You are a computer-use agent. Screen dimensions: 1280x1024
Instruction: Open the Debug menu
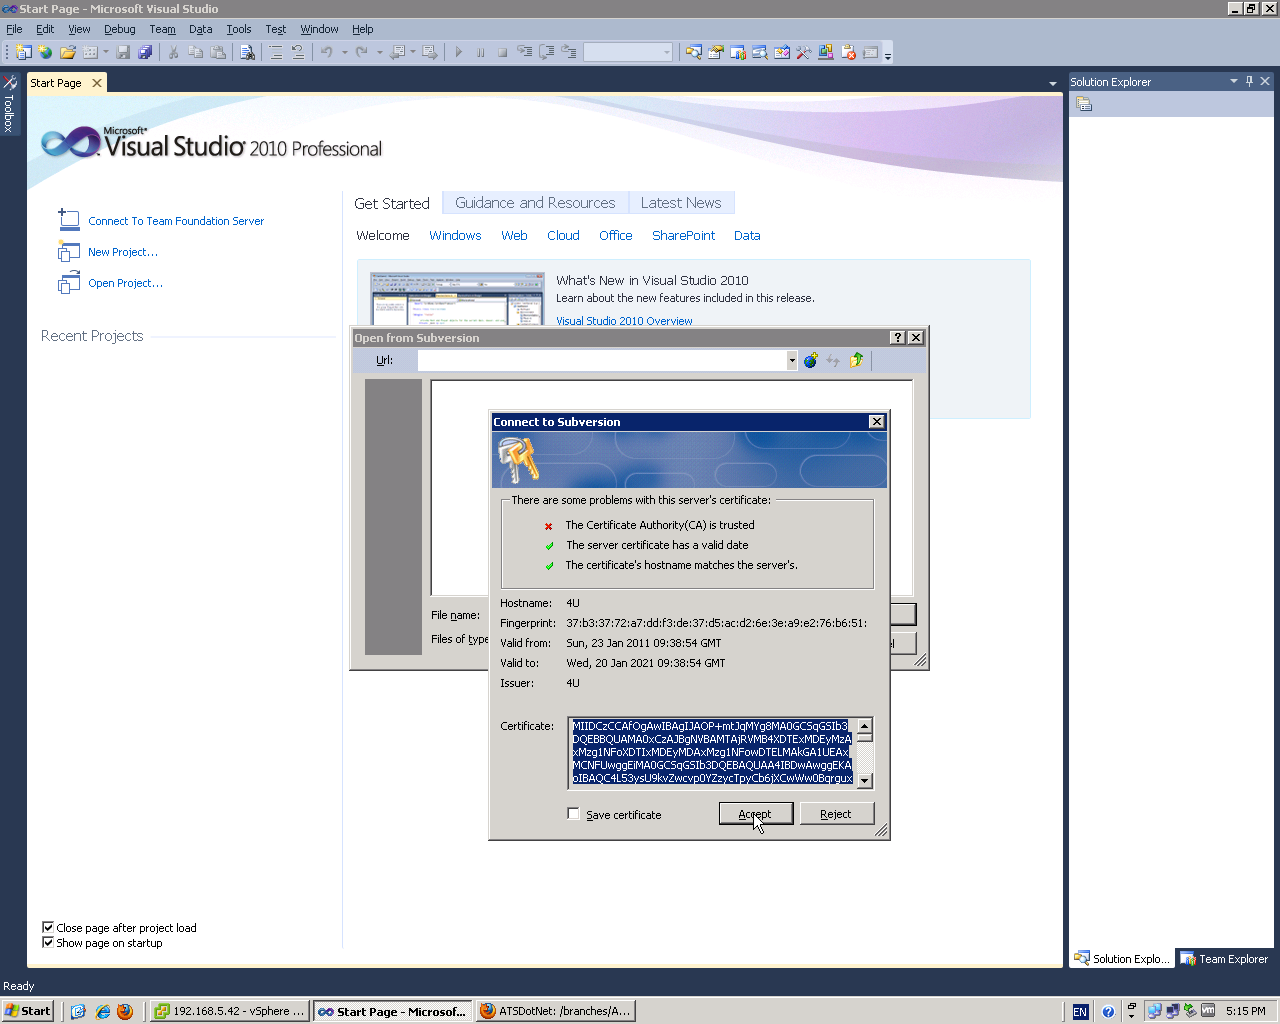120,29
